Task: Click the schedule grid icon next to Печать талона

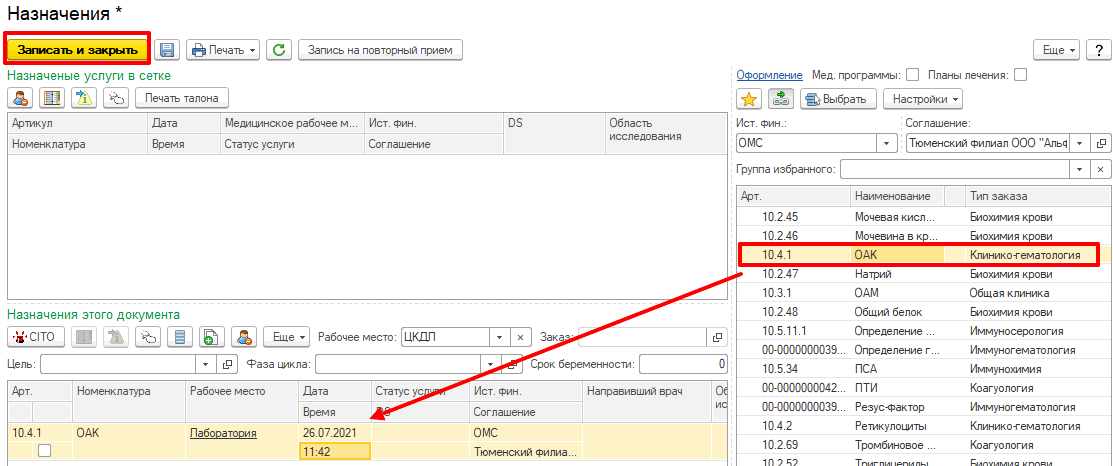Action: [52, 98]
